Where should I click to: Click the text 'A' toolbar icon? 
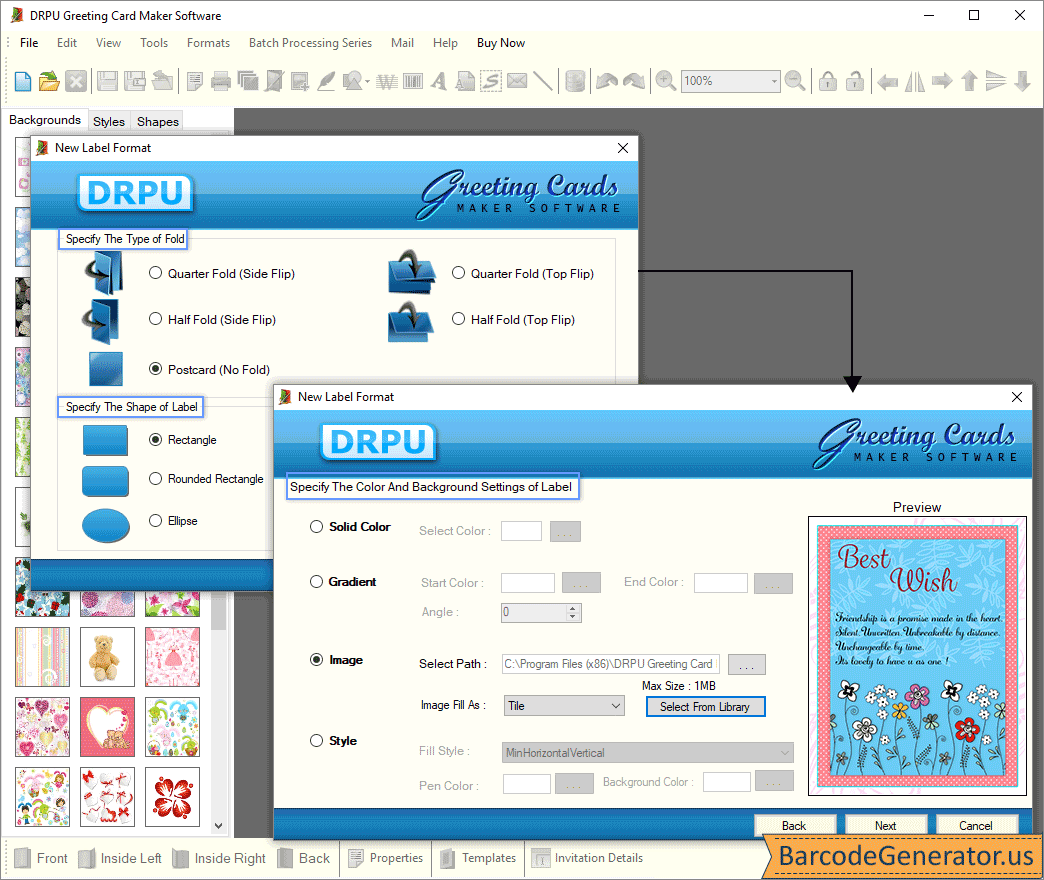[439, 81]
